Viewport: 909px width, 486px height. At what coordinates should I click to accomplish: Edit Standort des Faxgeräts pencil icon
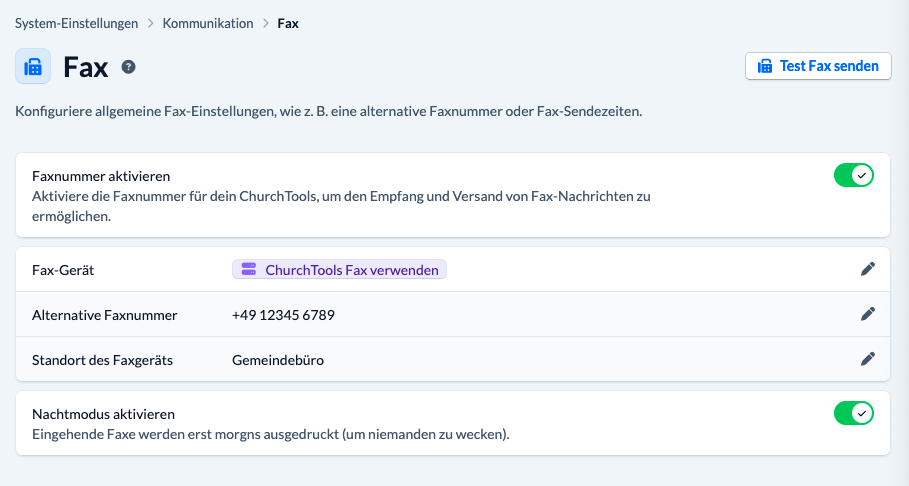coord(867,359)
